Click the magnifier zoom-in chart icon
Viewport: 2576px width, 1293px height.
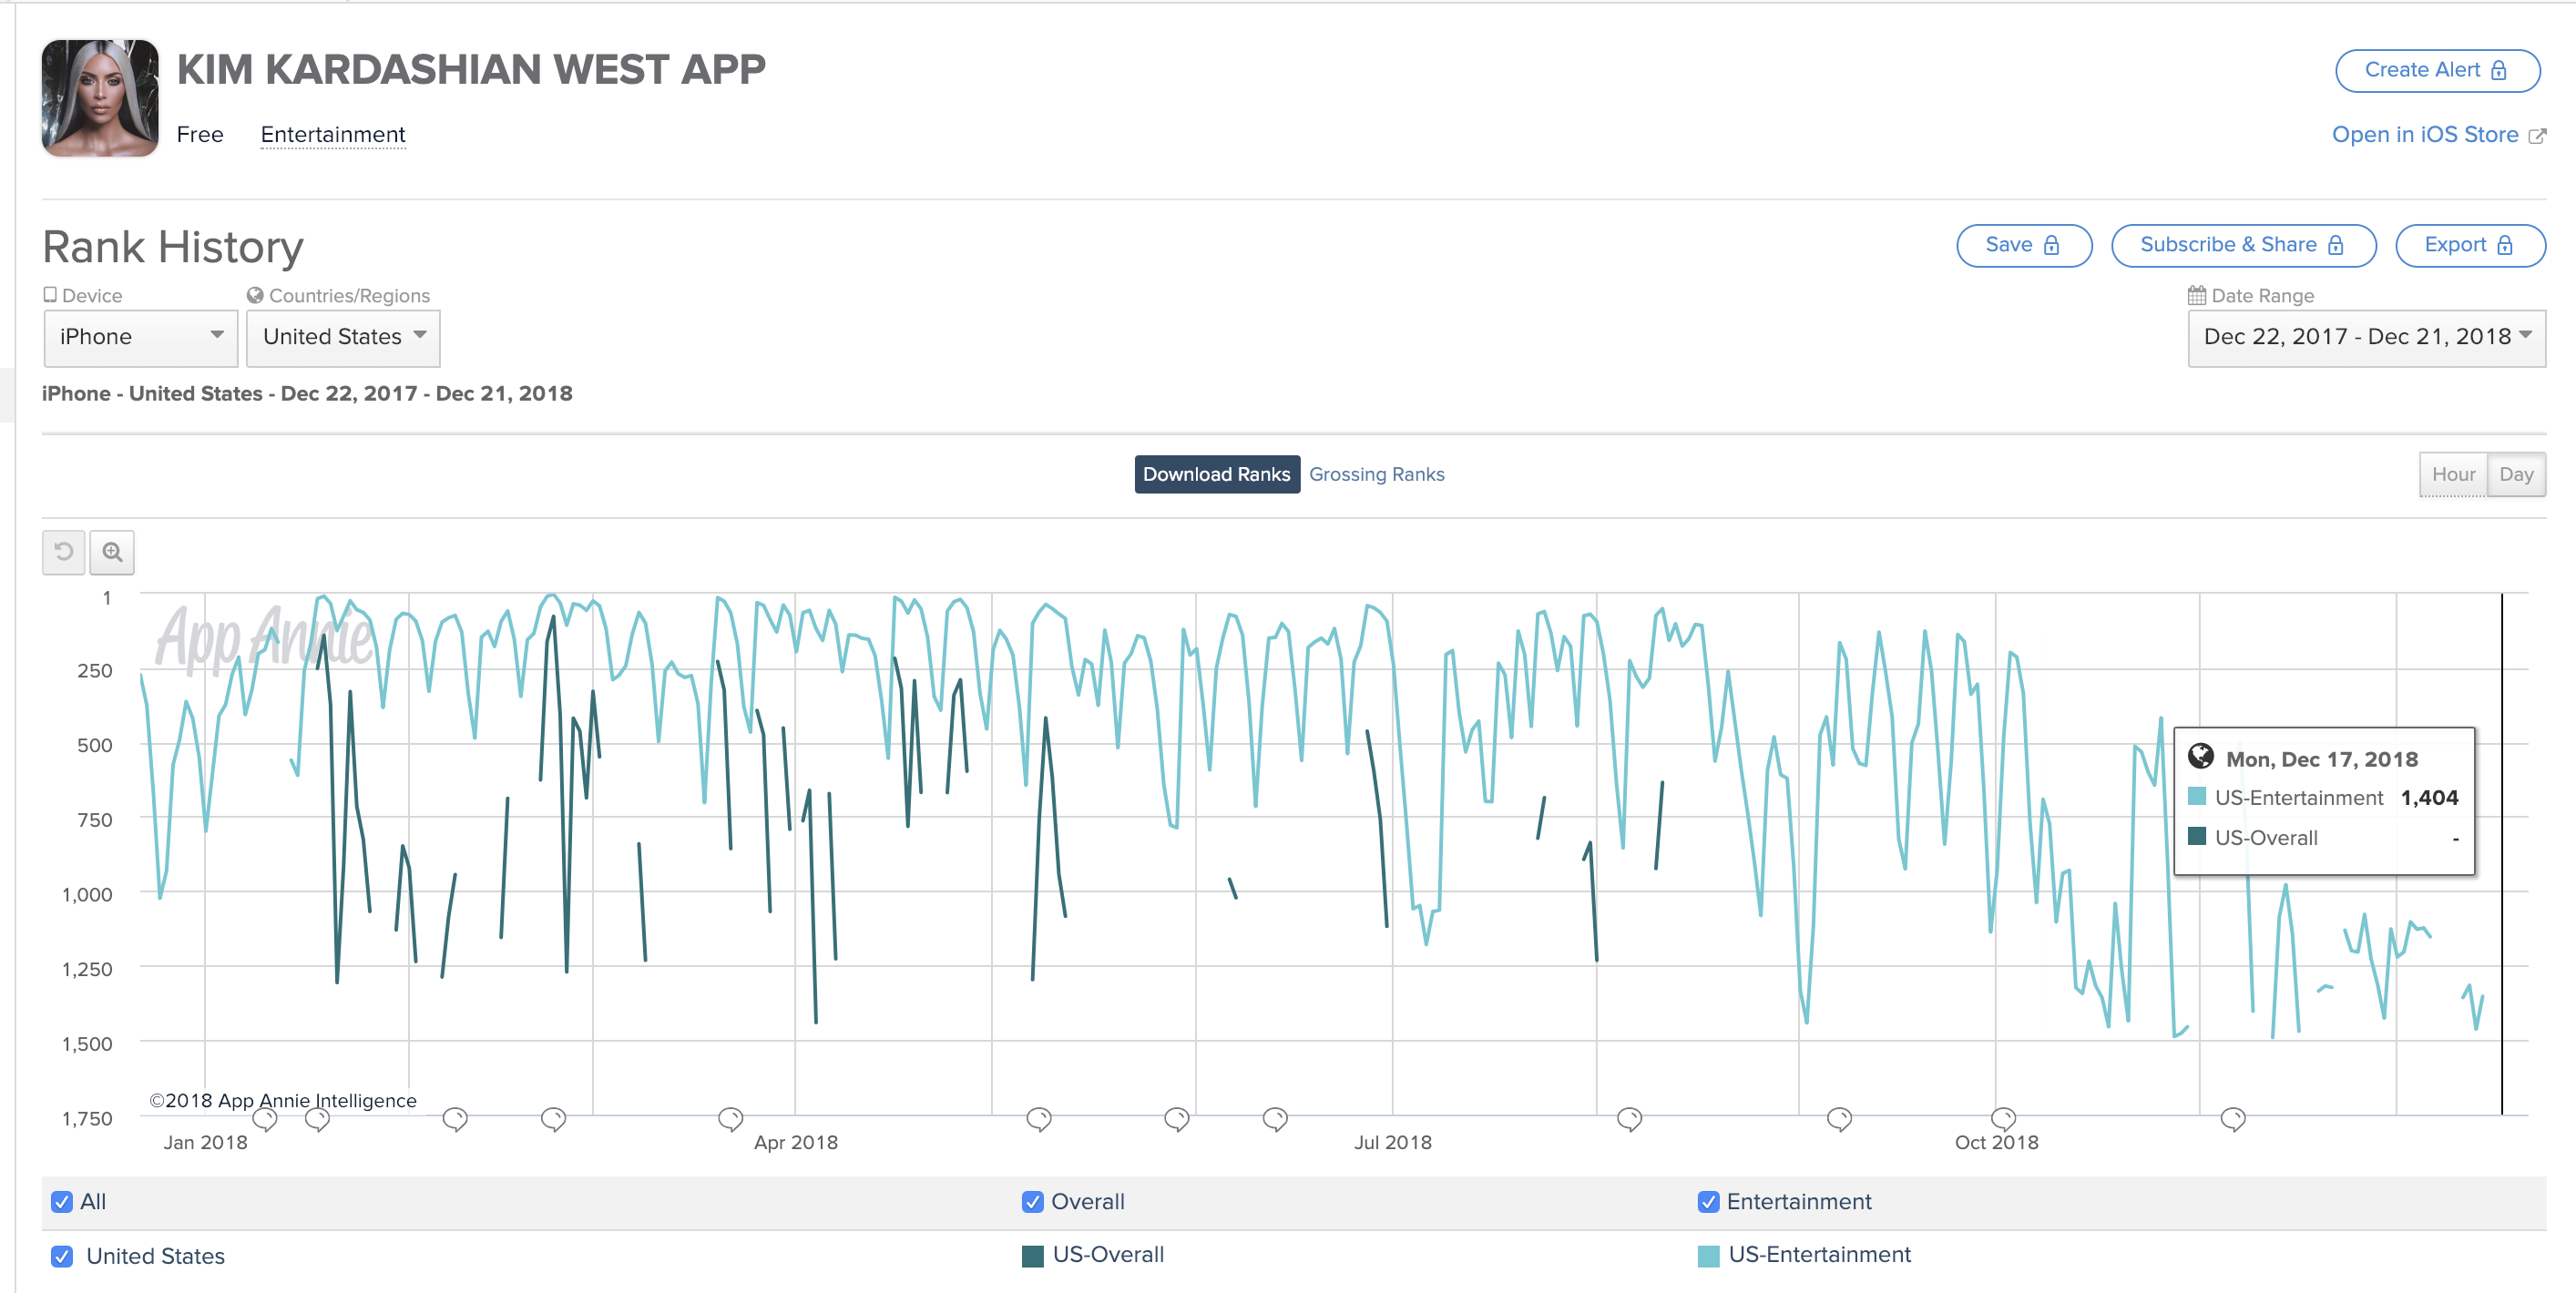[112, 552]
